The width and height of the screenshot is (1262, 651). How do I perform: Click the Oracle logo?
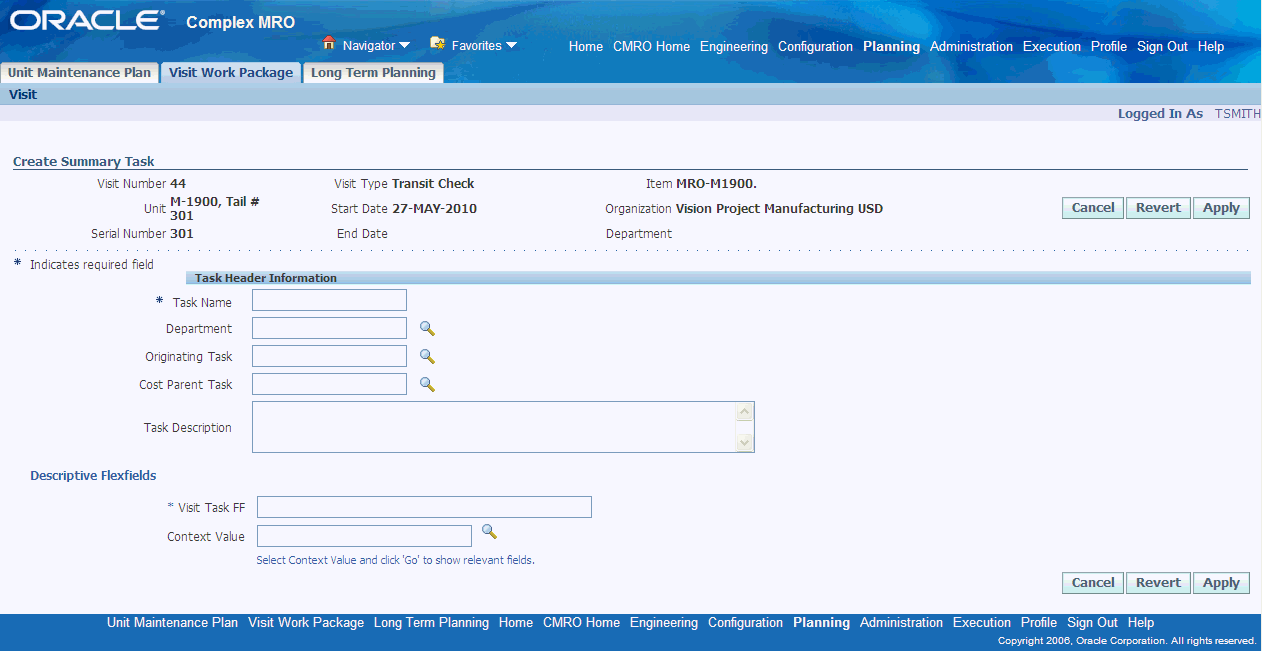click(x=87, y=20)
